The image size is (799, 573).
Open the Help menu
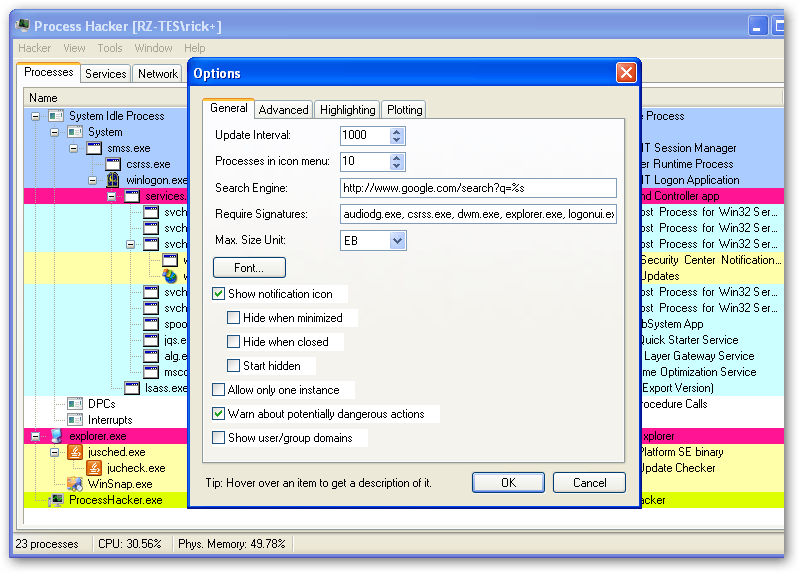point(195,48)
